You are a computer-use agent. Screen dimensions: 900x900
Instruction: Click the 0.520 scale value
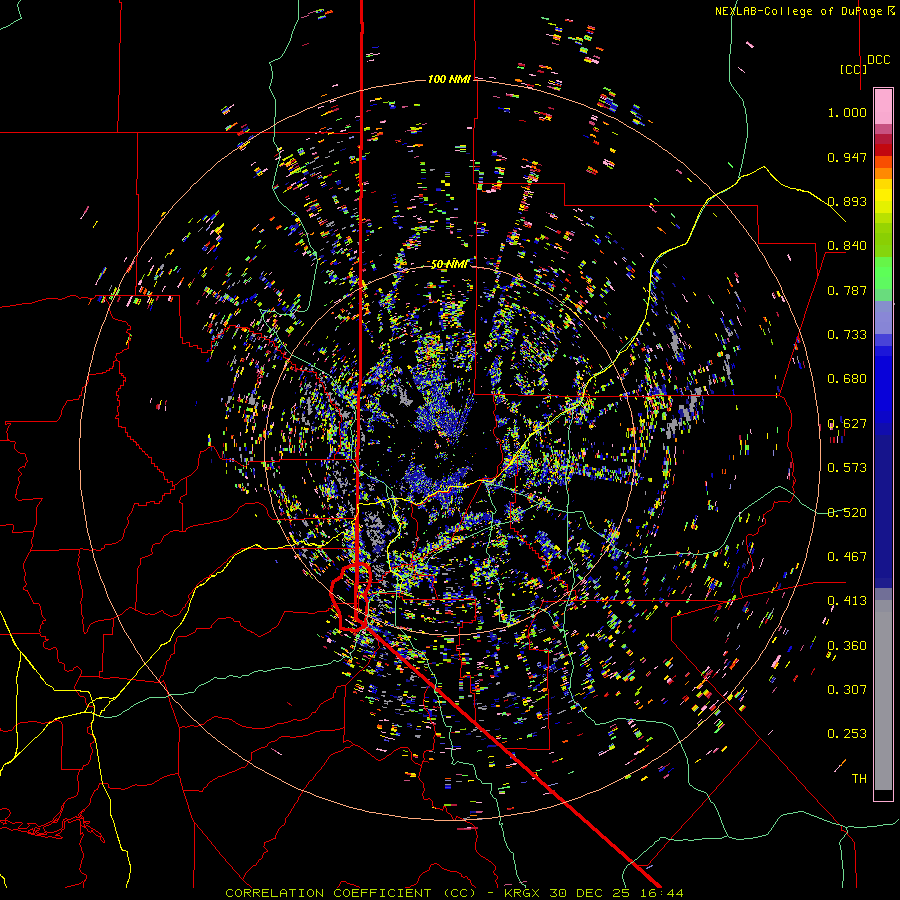click(x=847, y=513)
